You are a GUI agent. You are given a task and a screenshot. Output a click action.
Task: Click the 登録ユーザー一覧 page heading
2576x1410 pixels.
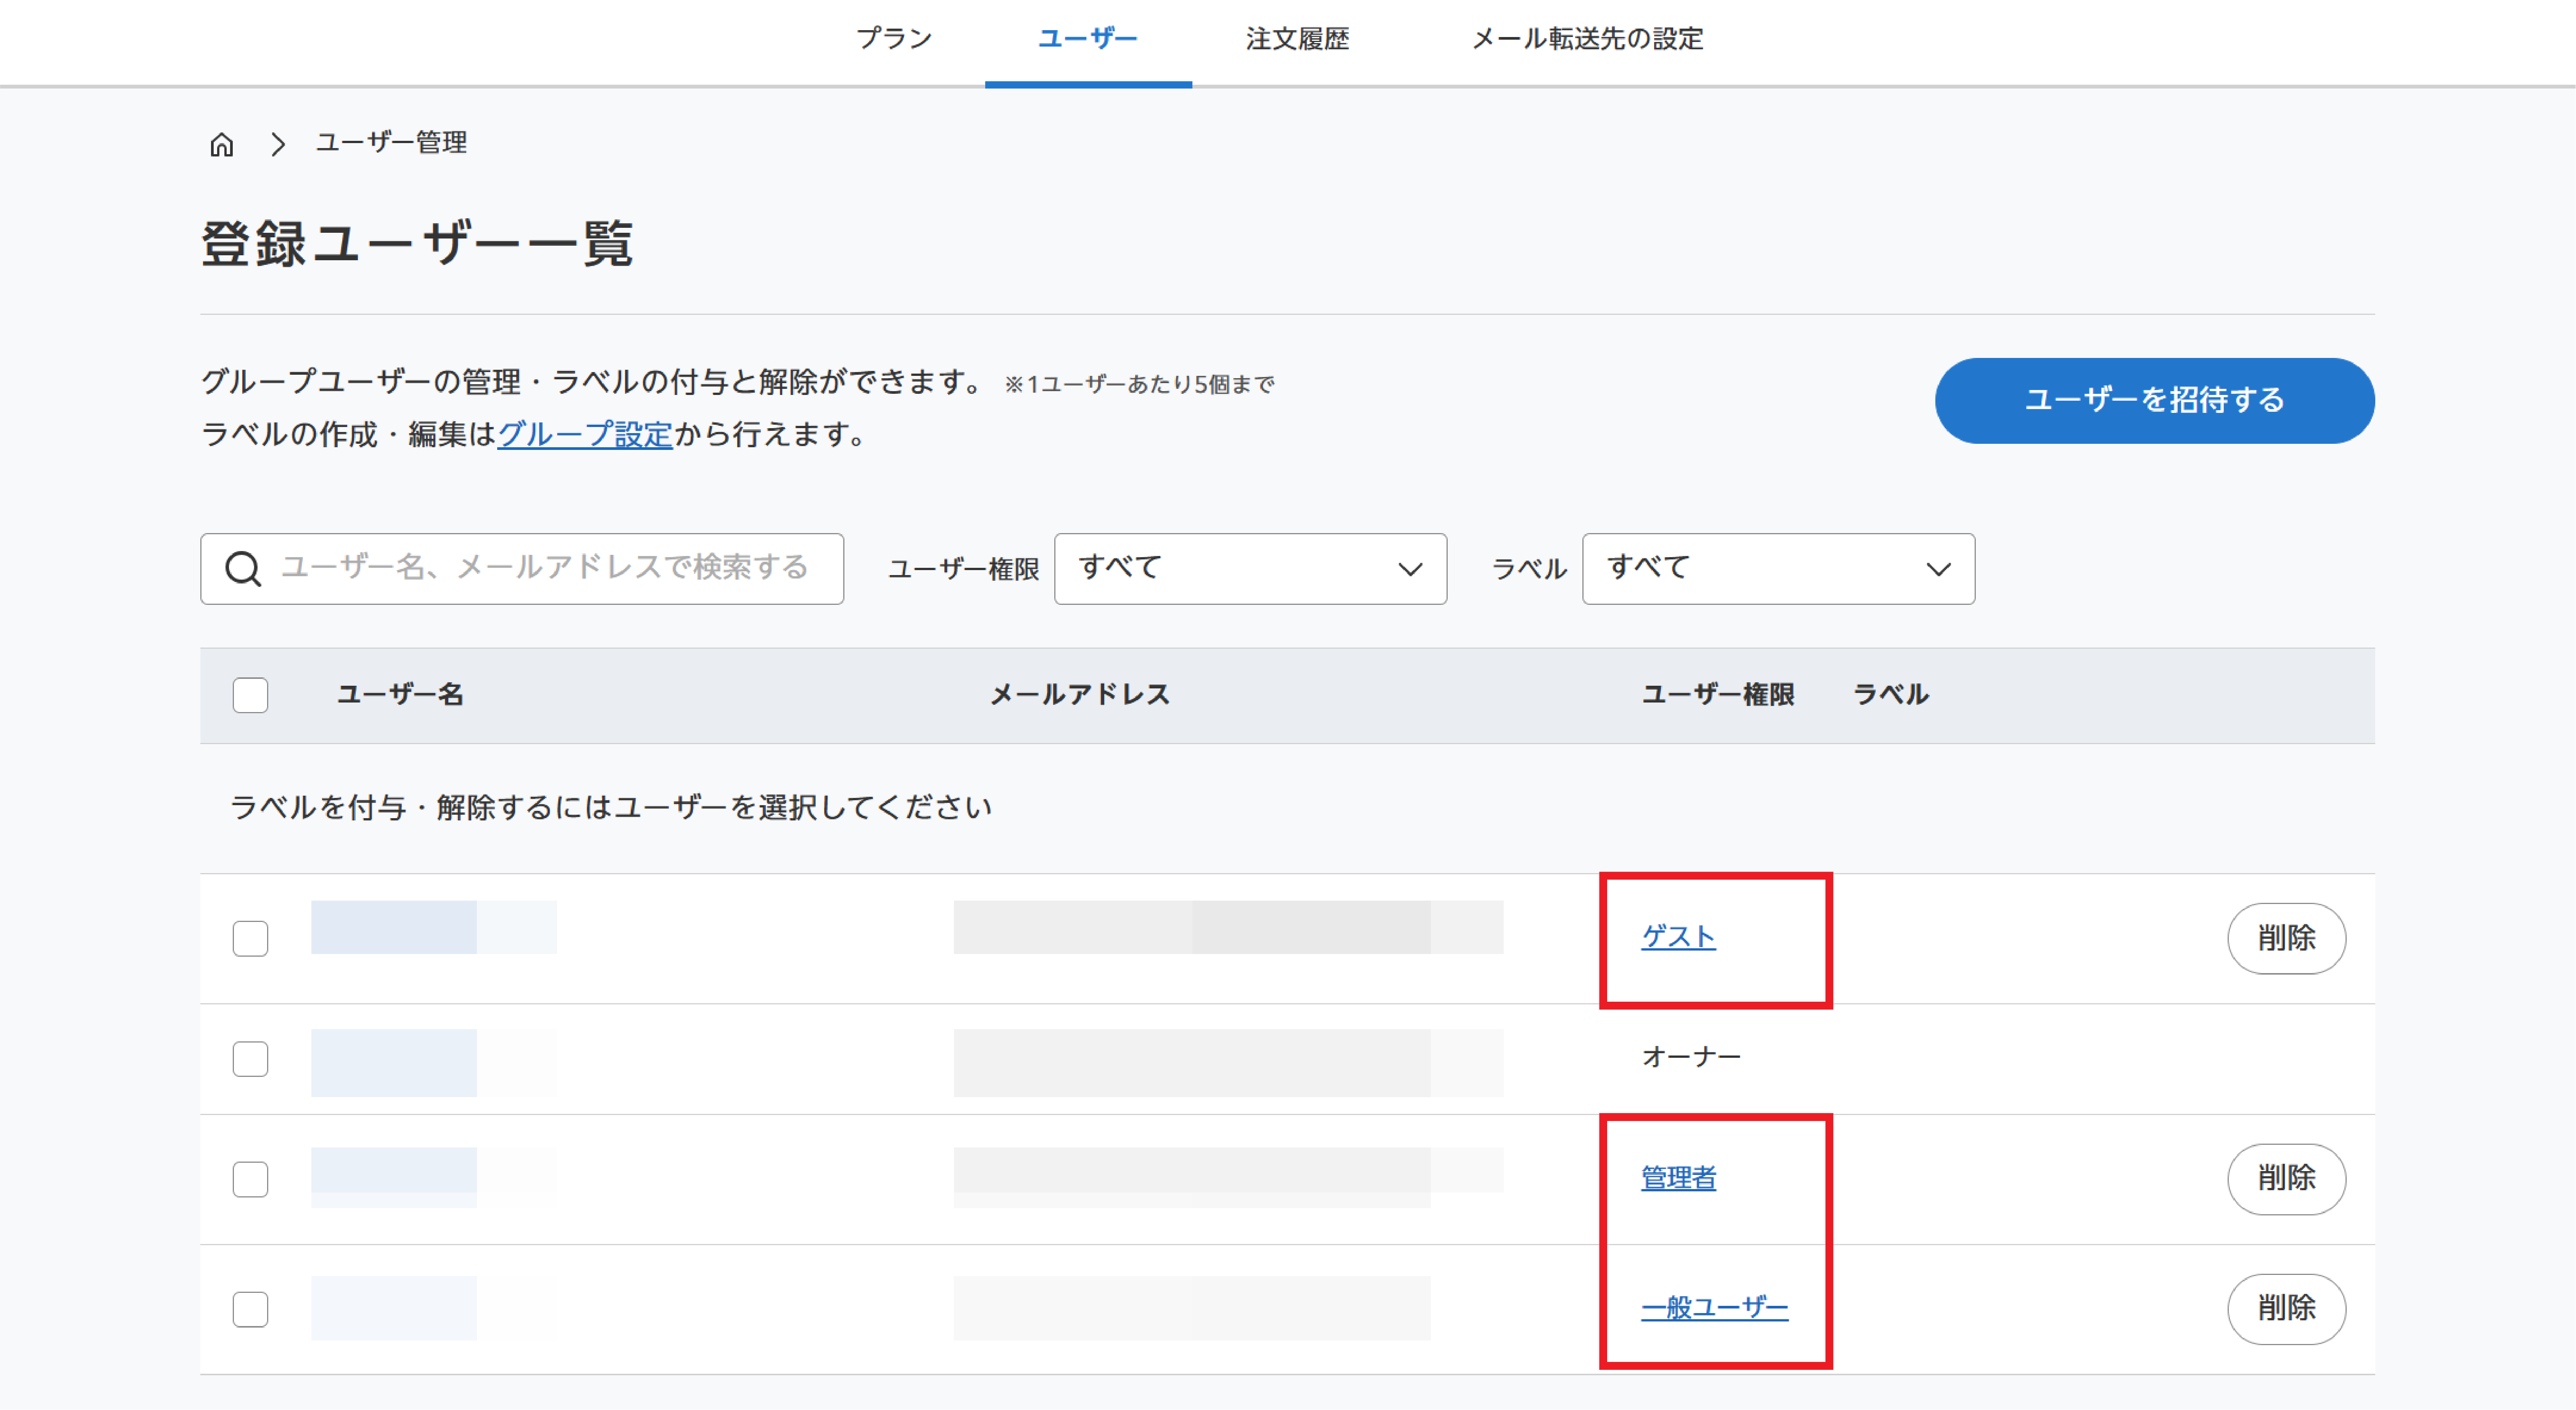tap(417, 243)
